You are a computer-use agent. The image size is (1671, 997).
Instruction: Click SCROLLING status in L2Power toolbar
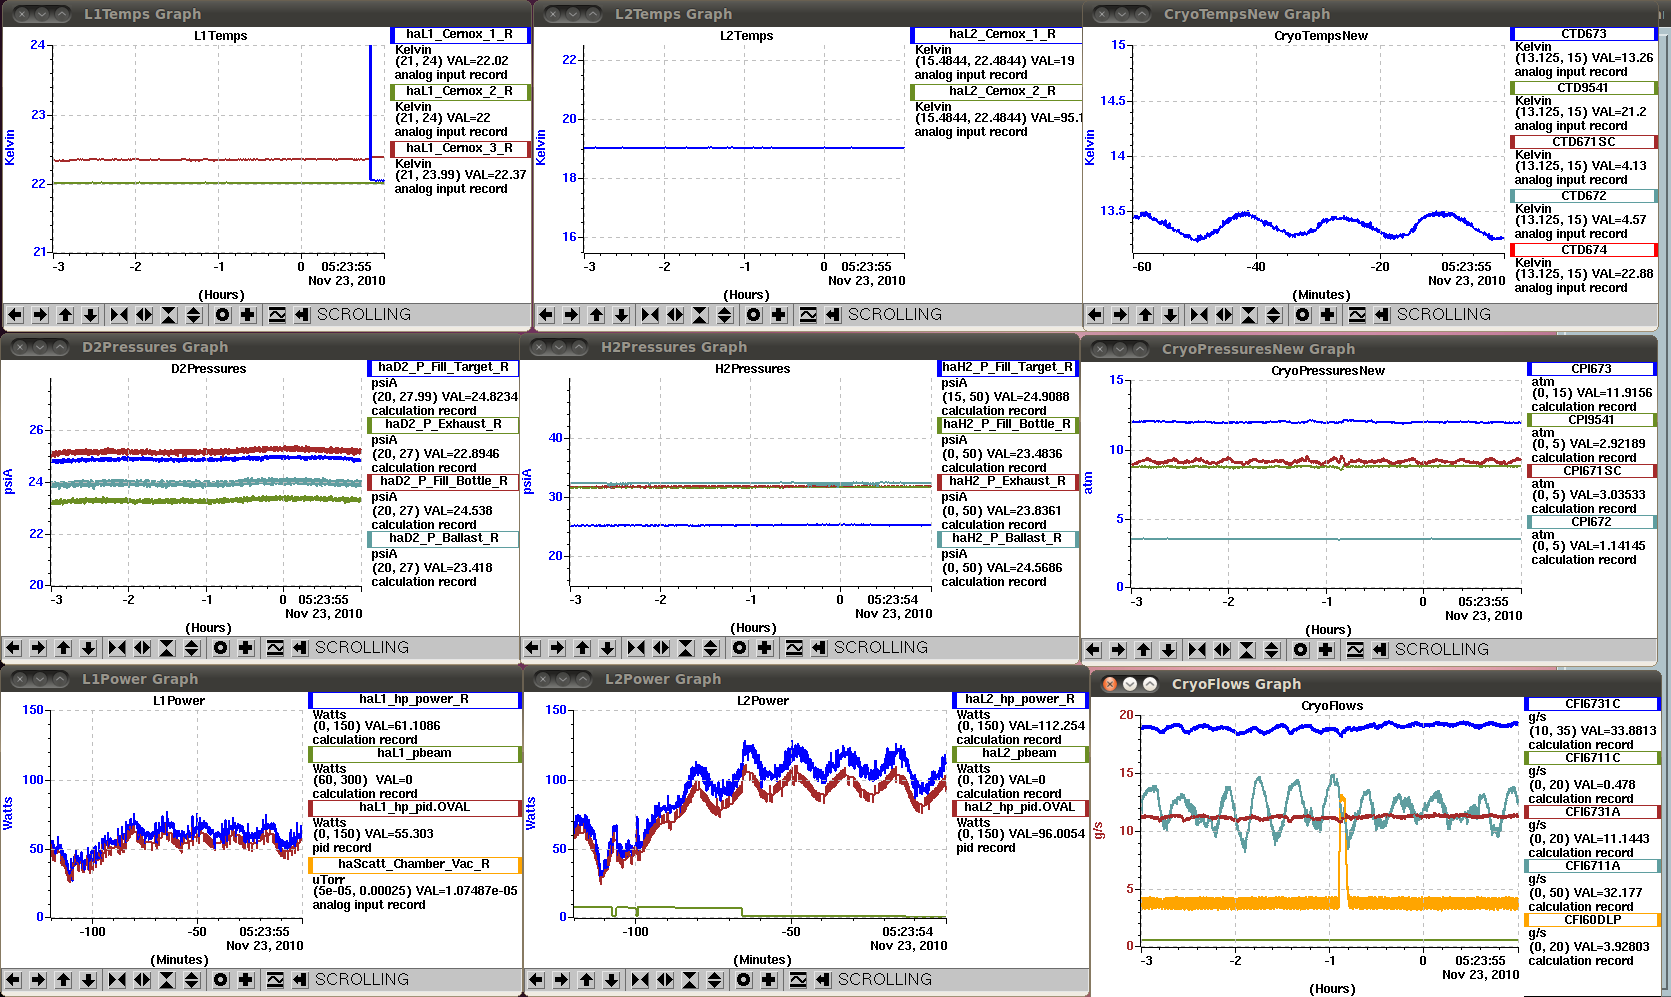pos(885,980)
